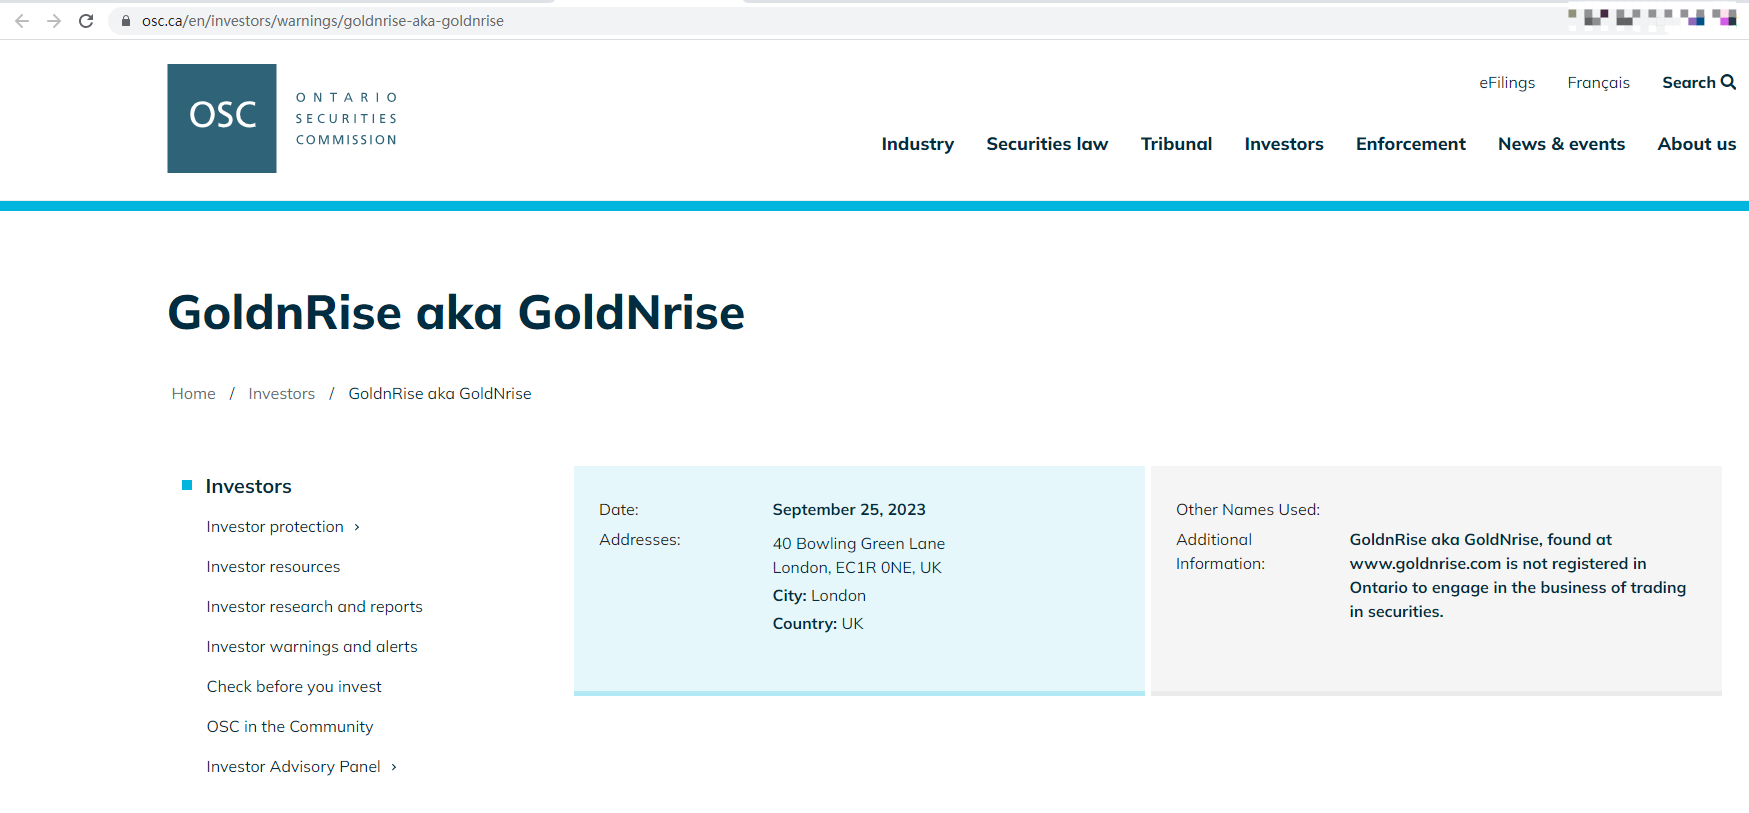1749x813 pixels.
Task: Open the Enforcement menu
Action: click(1411, 144)
